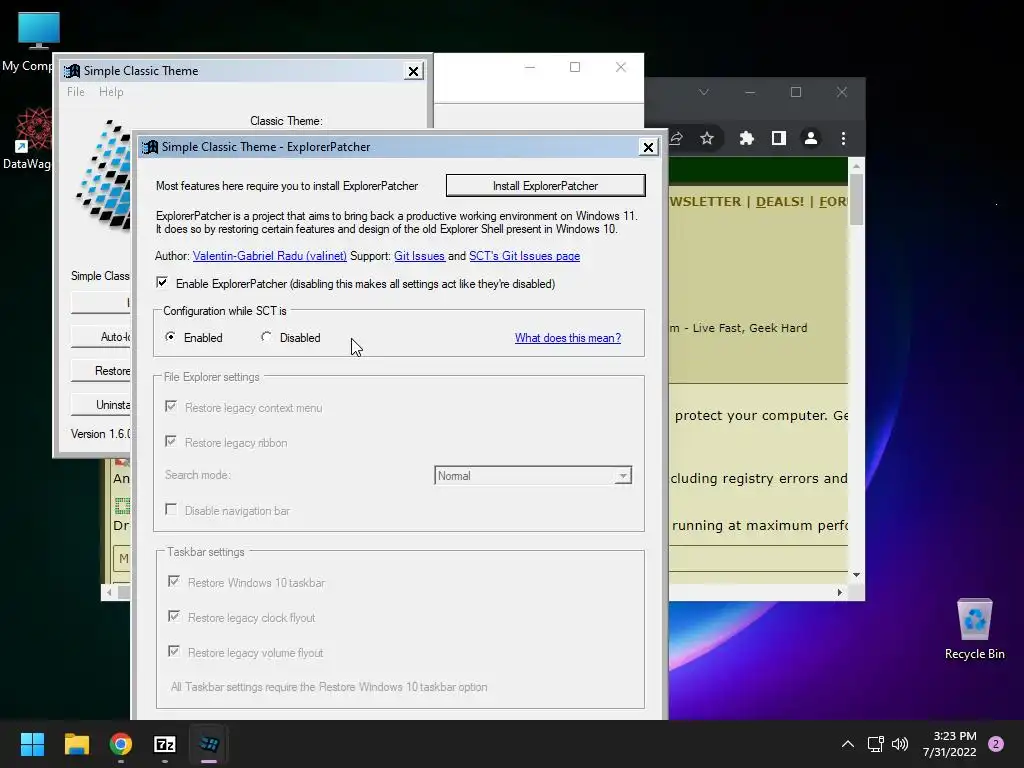Toggle Chrome's side panel icon

click(778, 138)
